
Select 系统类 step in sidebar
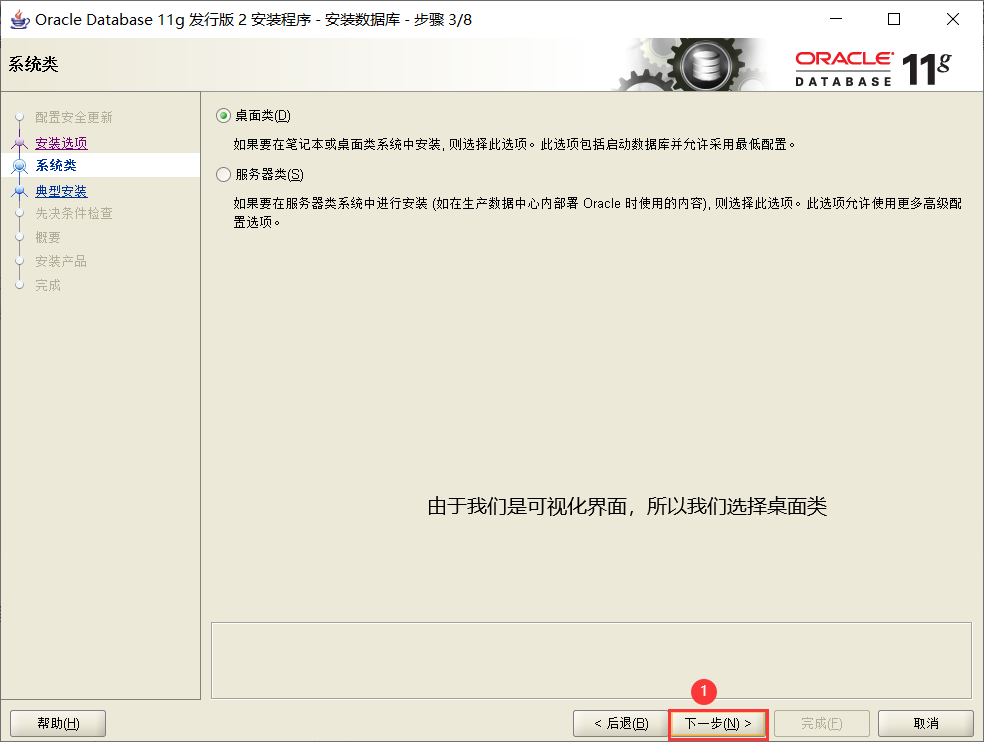pyautogui.click(x=56, y=165)
